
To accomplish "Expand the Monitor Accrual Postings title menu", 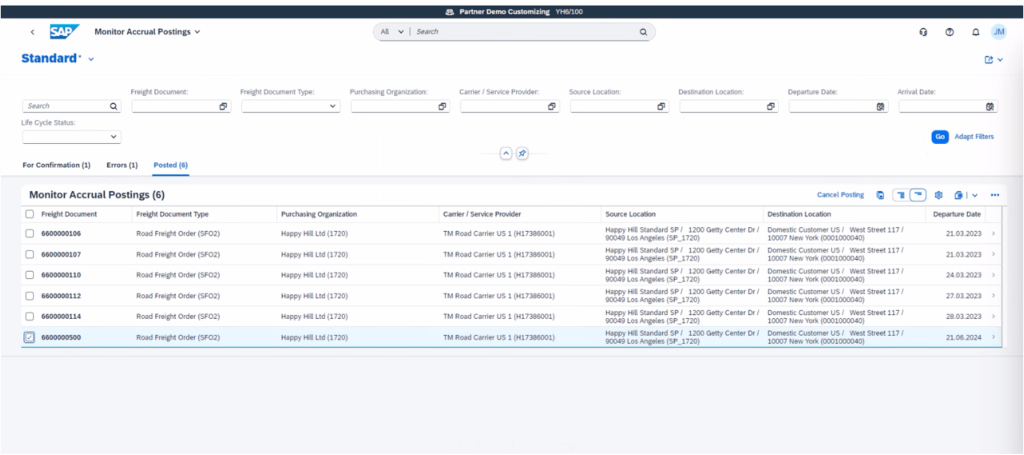I will (x=197, y=32).
